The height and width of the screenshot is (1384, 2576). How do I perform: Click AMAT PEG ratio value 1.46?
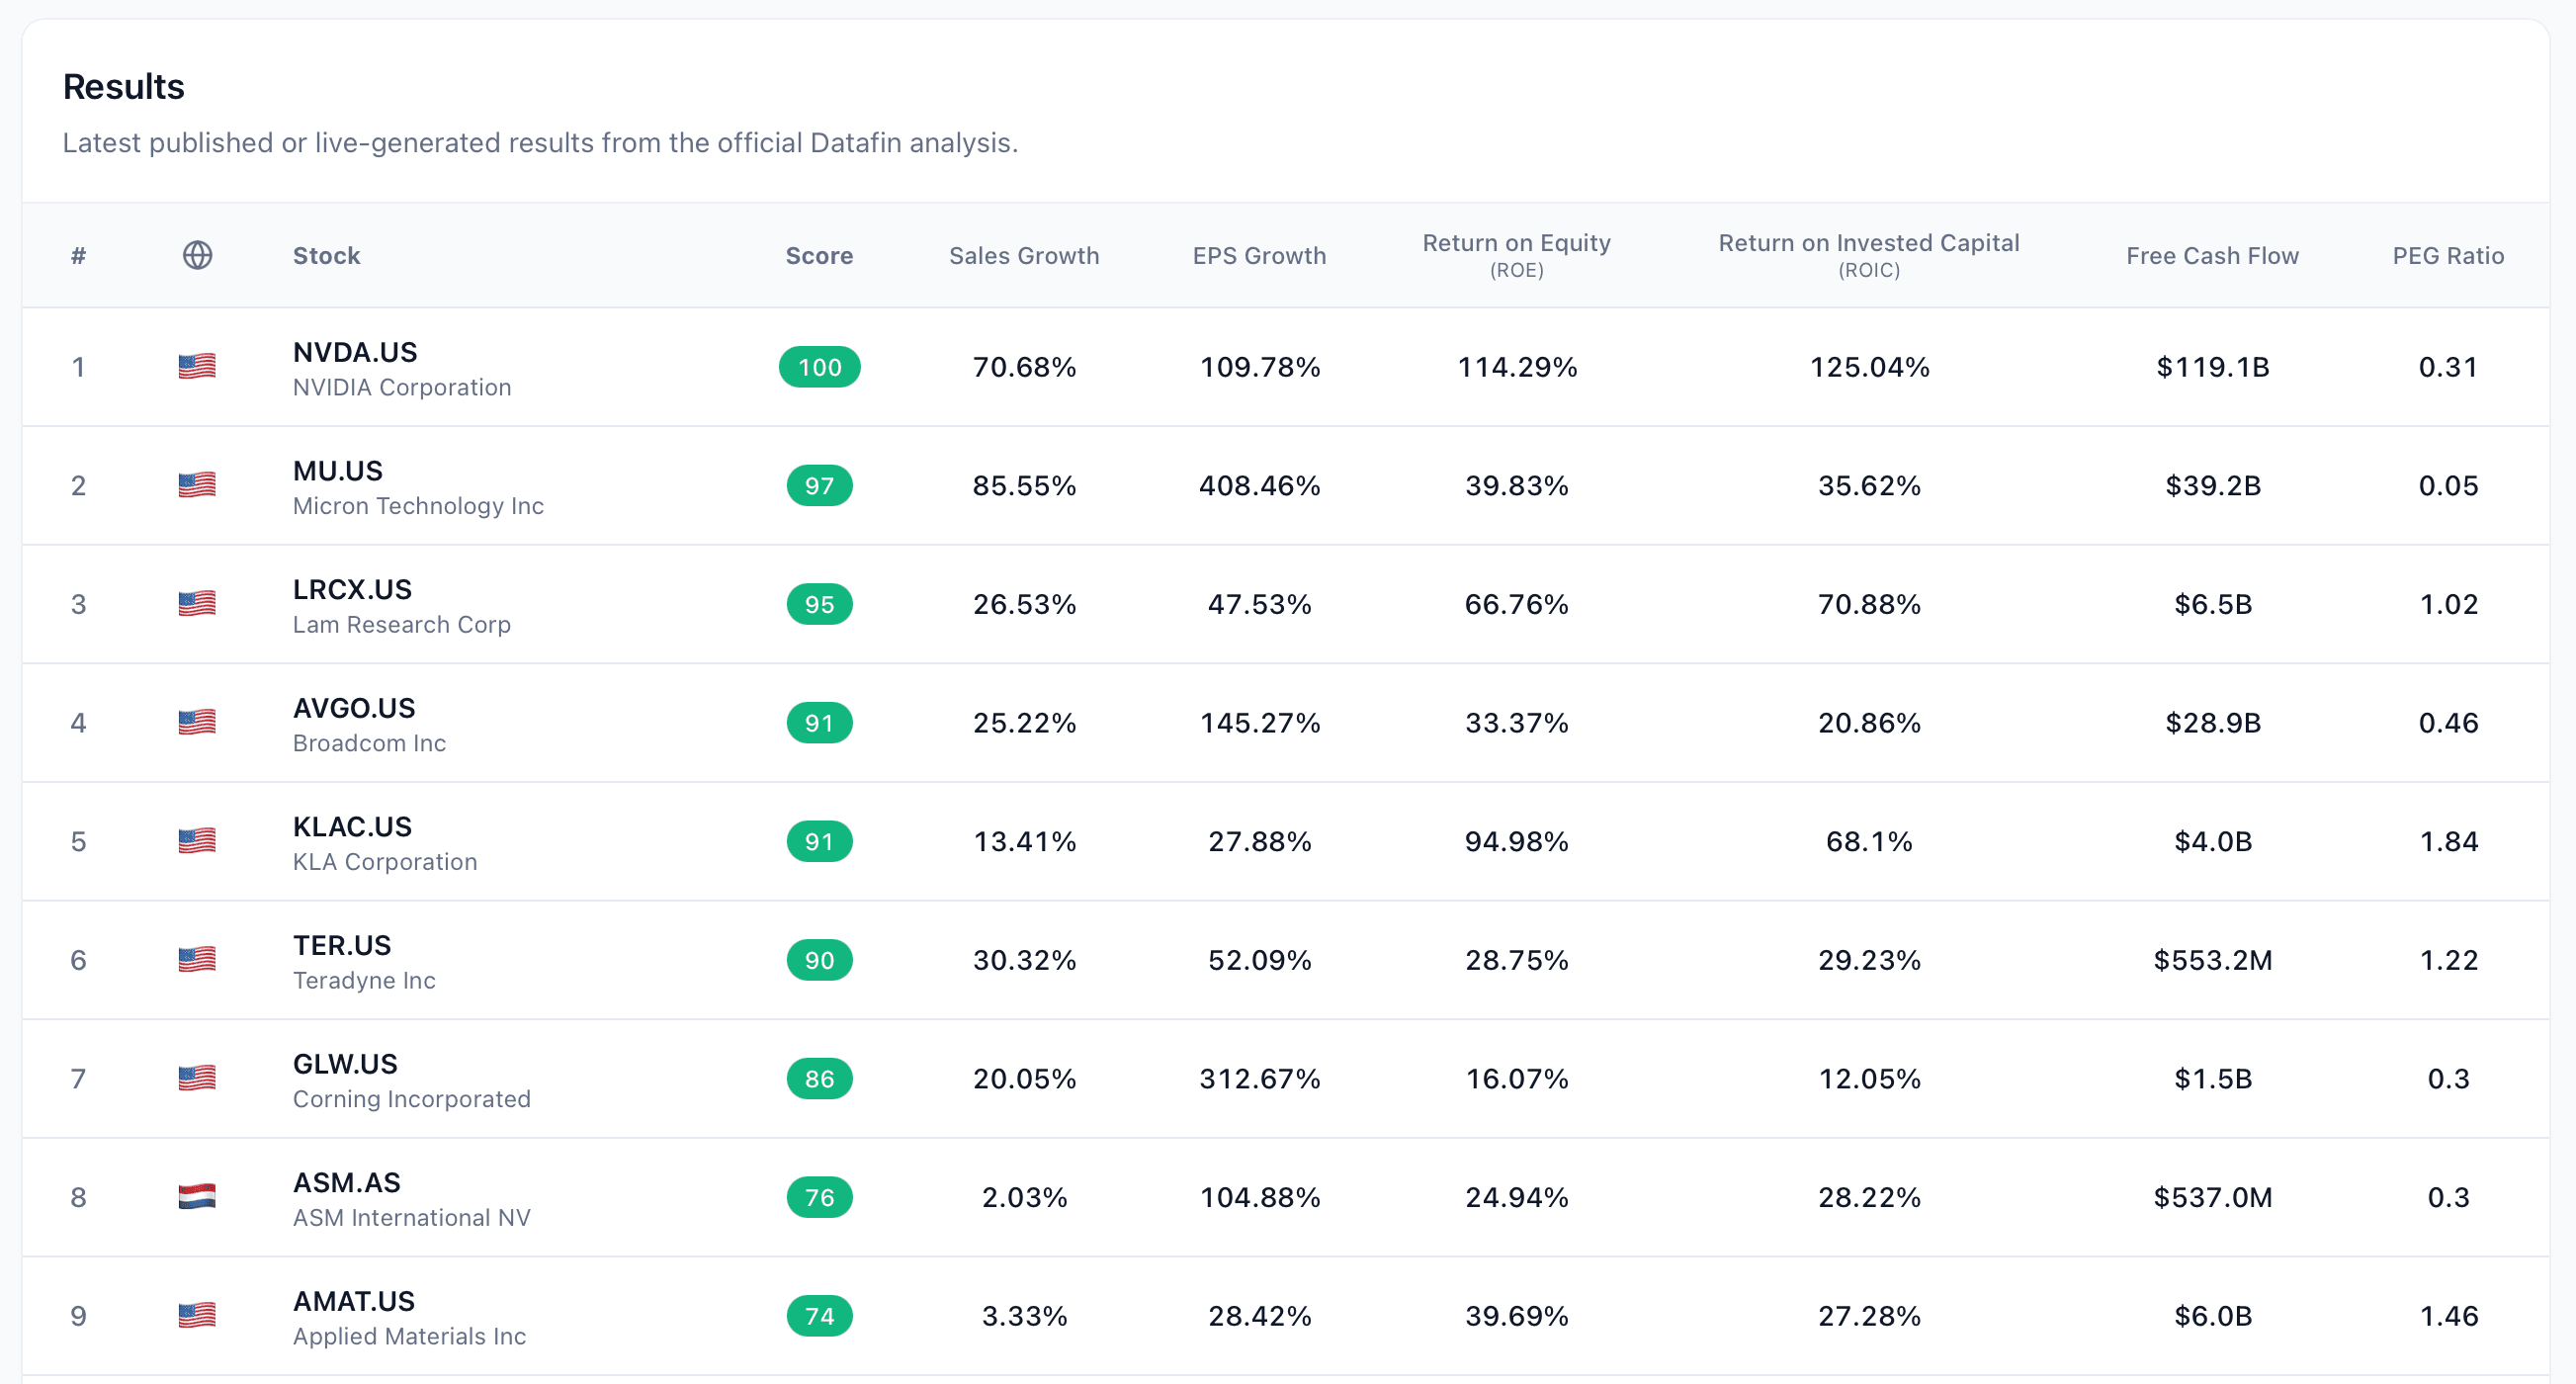[2448, 1315]
